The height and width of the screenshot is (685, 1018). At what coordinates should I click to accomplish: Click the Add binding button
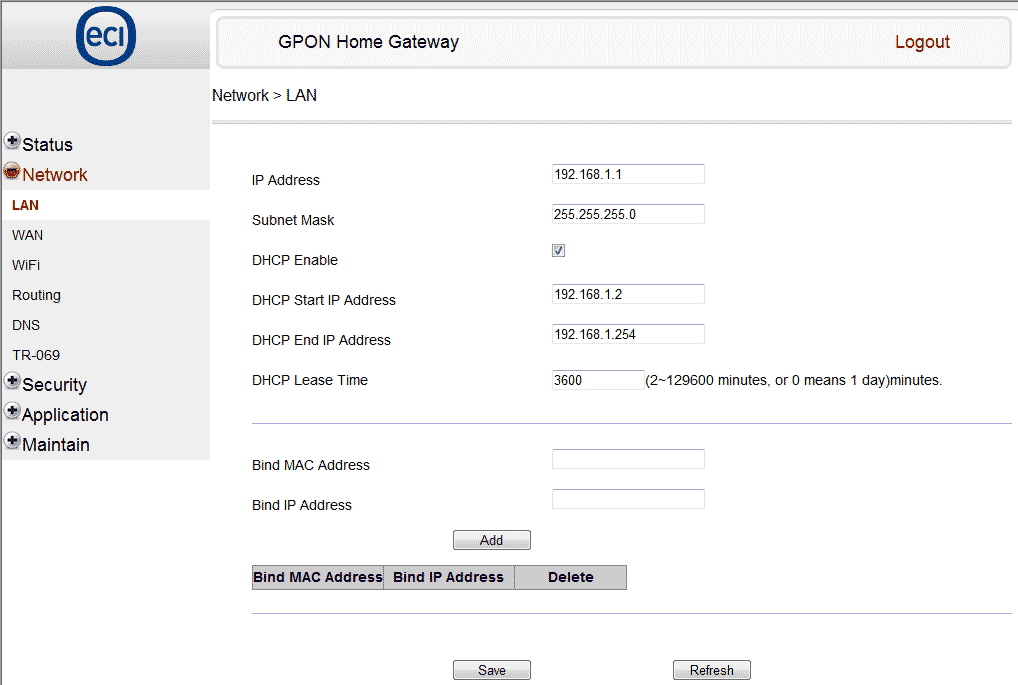[491, 540]
